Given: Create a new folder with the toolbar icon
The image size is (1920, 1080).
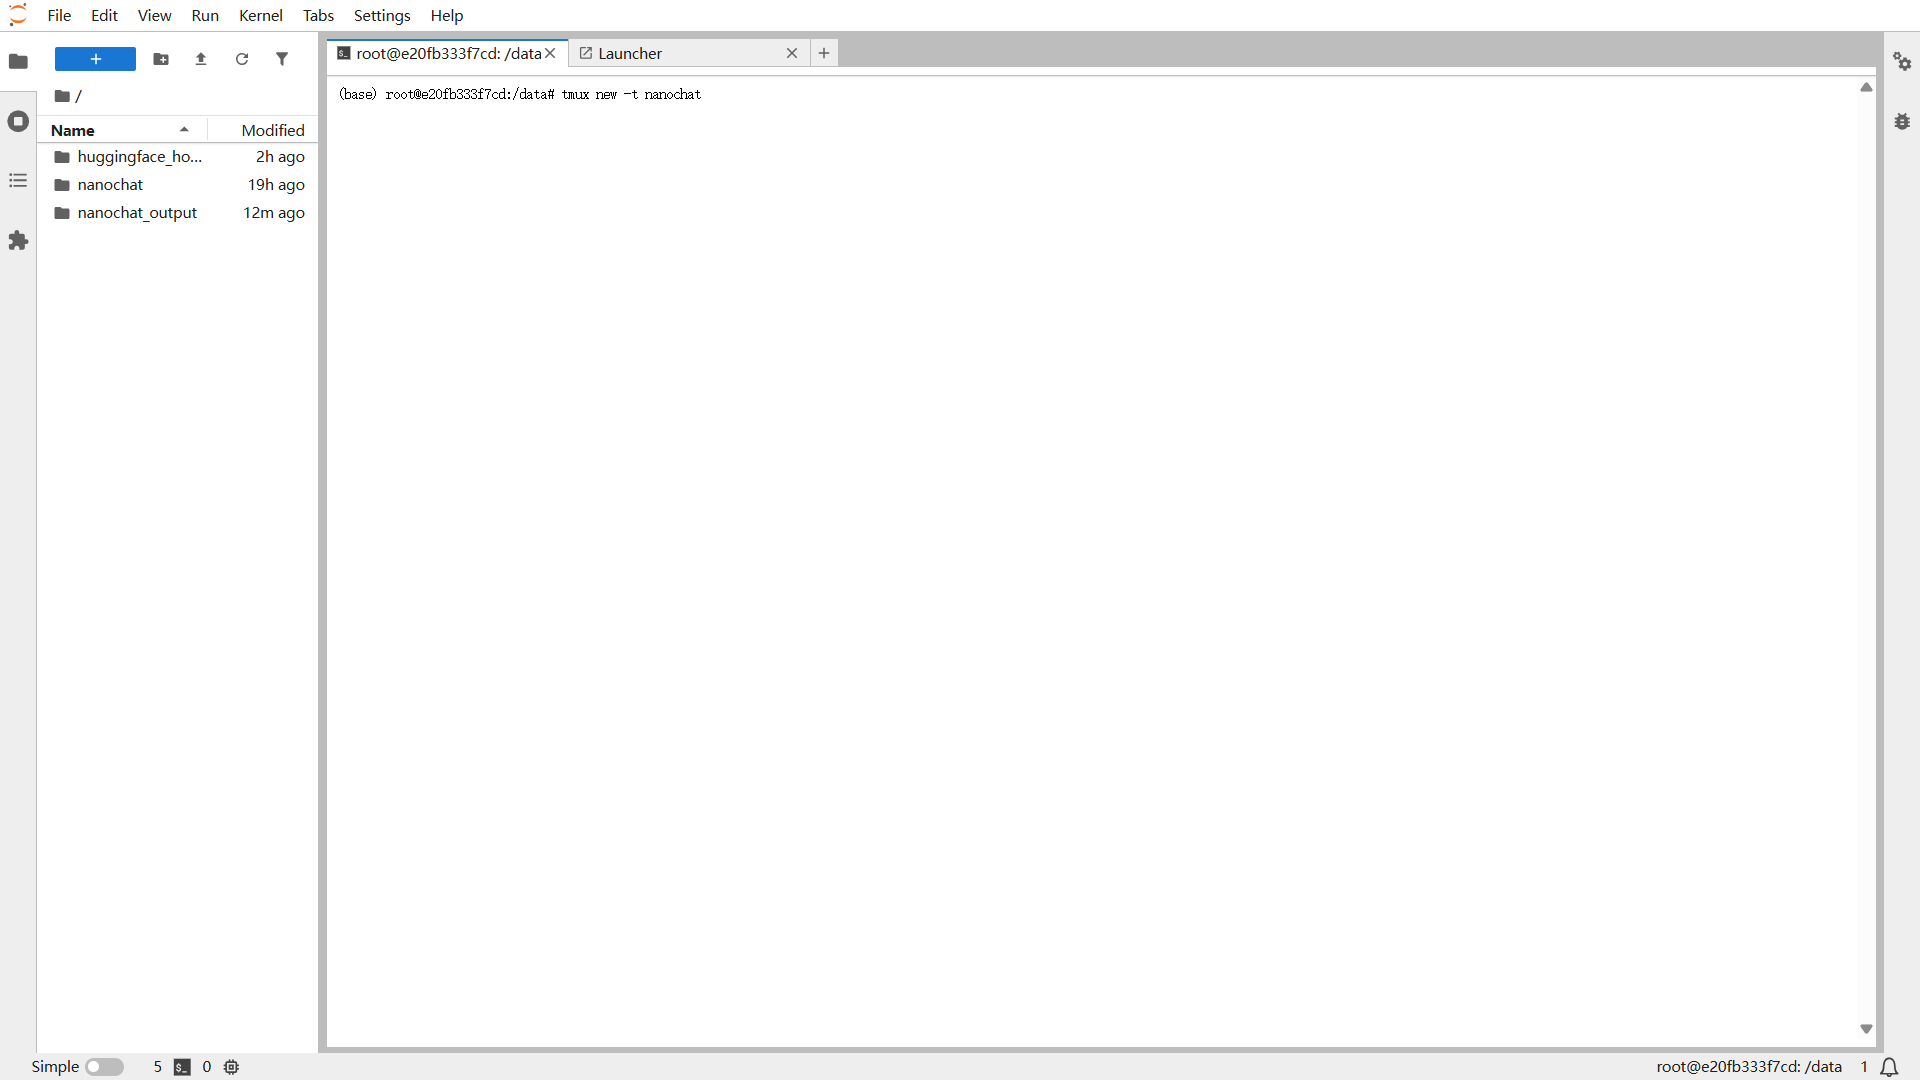Looking at the screenshot, I should (161, 59).
